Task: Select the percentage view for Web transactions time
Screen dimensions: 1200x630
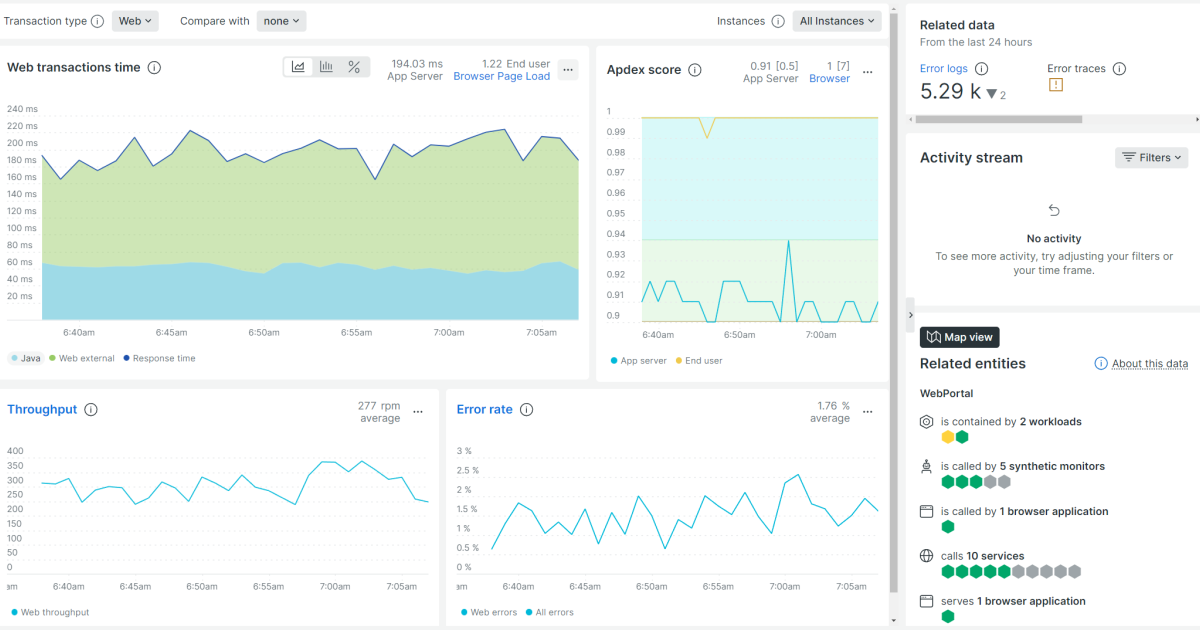Action: pos(354,66)
